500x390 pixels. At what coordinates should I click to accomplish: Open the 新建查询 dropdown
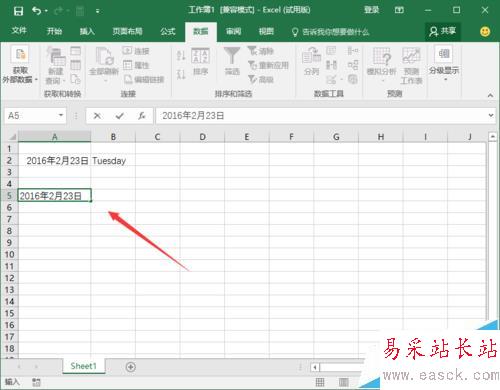tap(55, 66)
